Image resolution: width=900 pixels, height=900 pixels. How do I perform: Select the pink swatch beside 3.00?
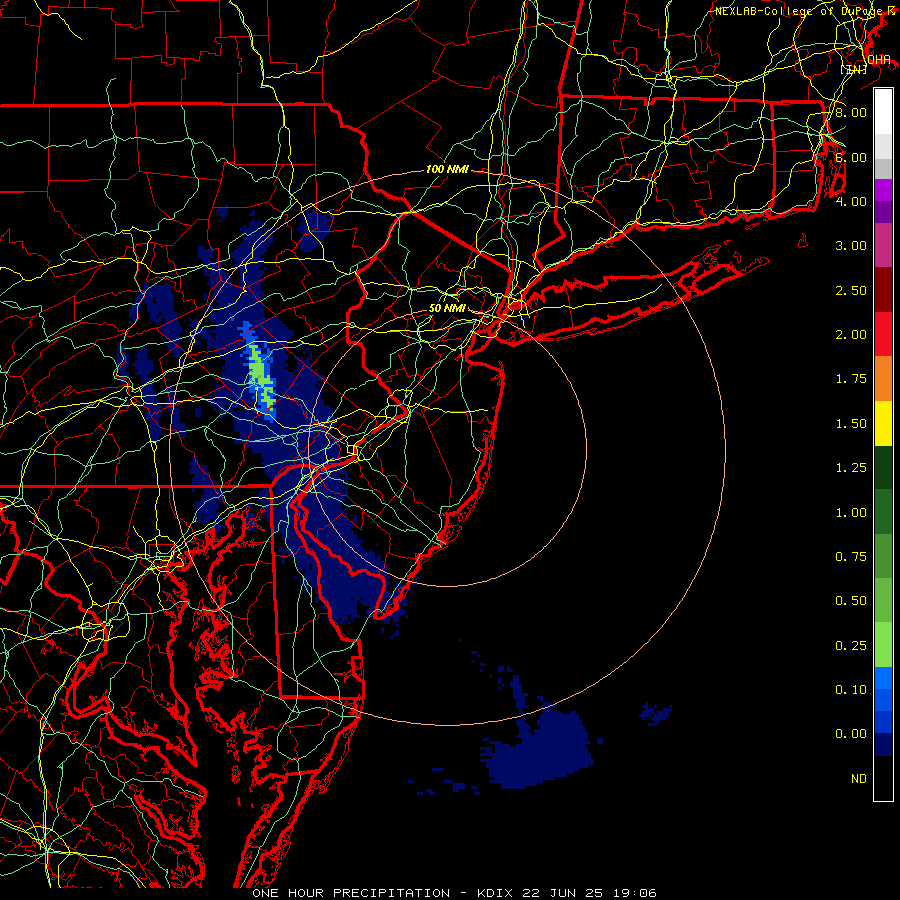[883, 246]
